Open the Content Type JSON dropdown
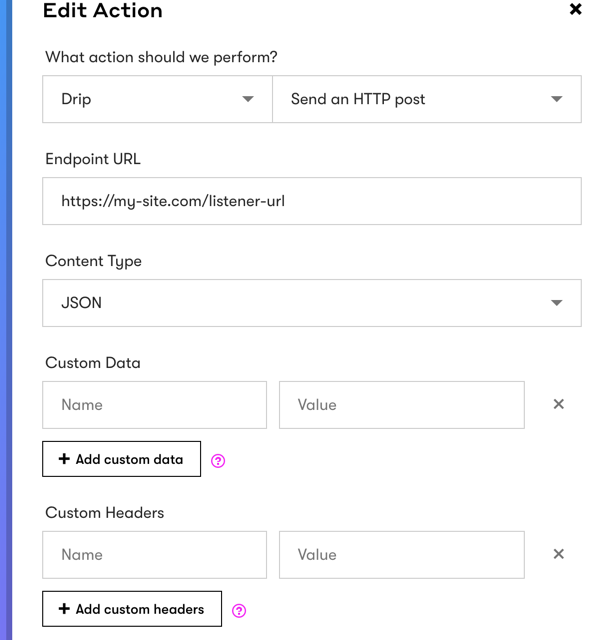This screenshot has height=640, width=591. point(312,303)
